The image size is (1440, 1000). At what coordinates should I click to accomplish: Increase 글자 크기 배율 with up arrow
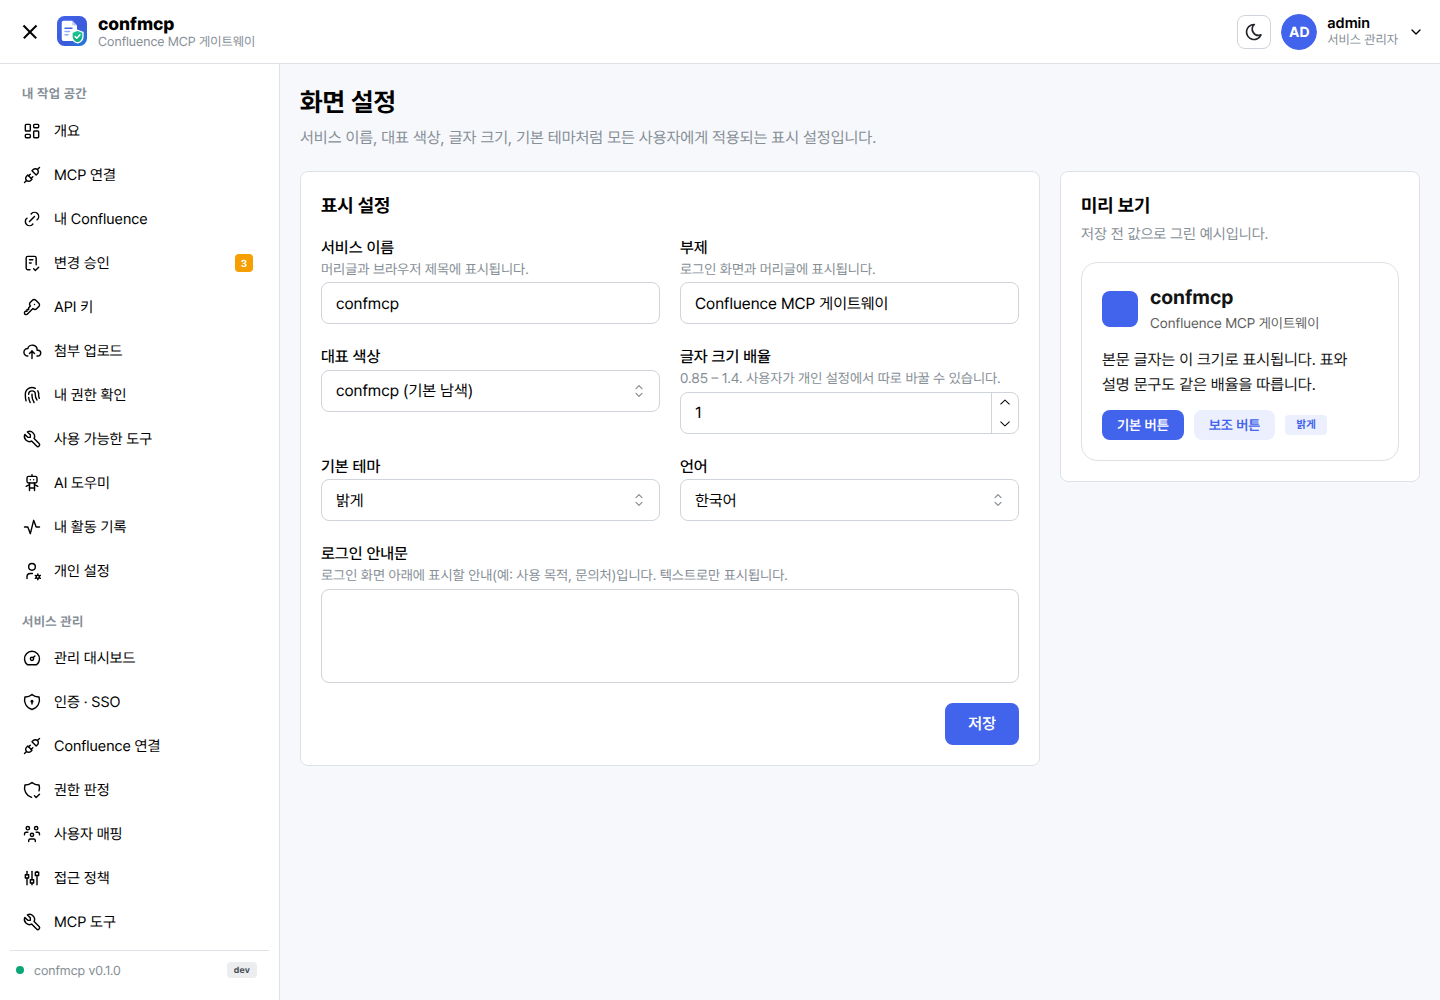click(1005, 402)
